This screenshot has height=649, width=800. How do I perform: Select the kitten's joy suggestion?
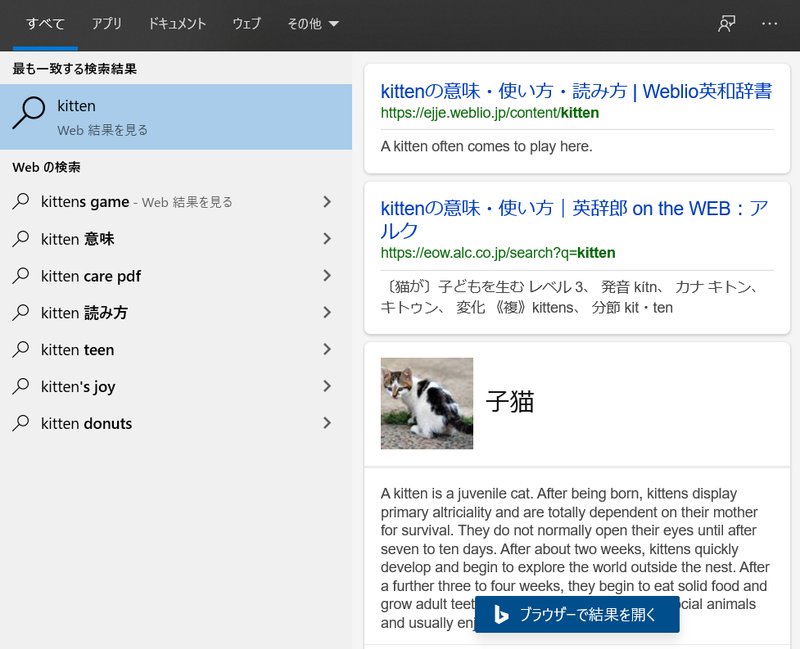click(176, 386)
